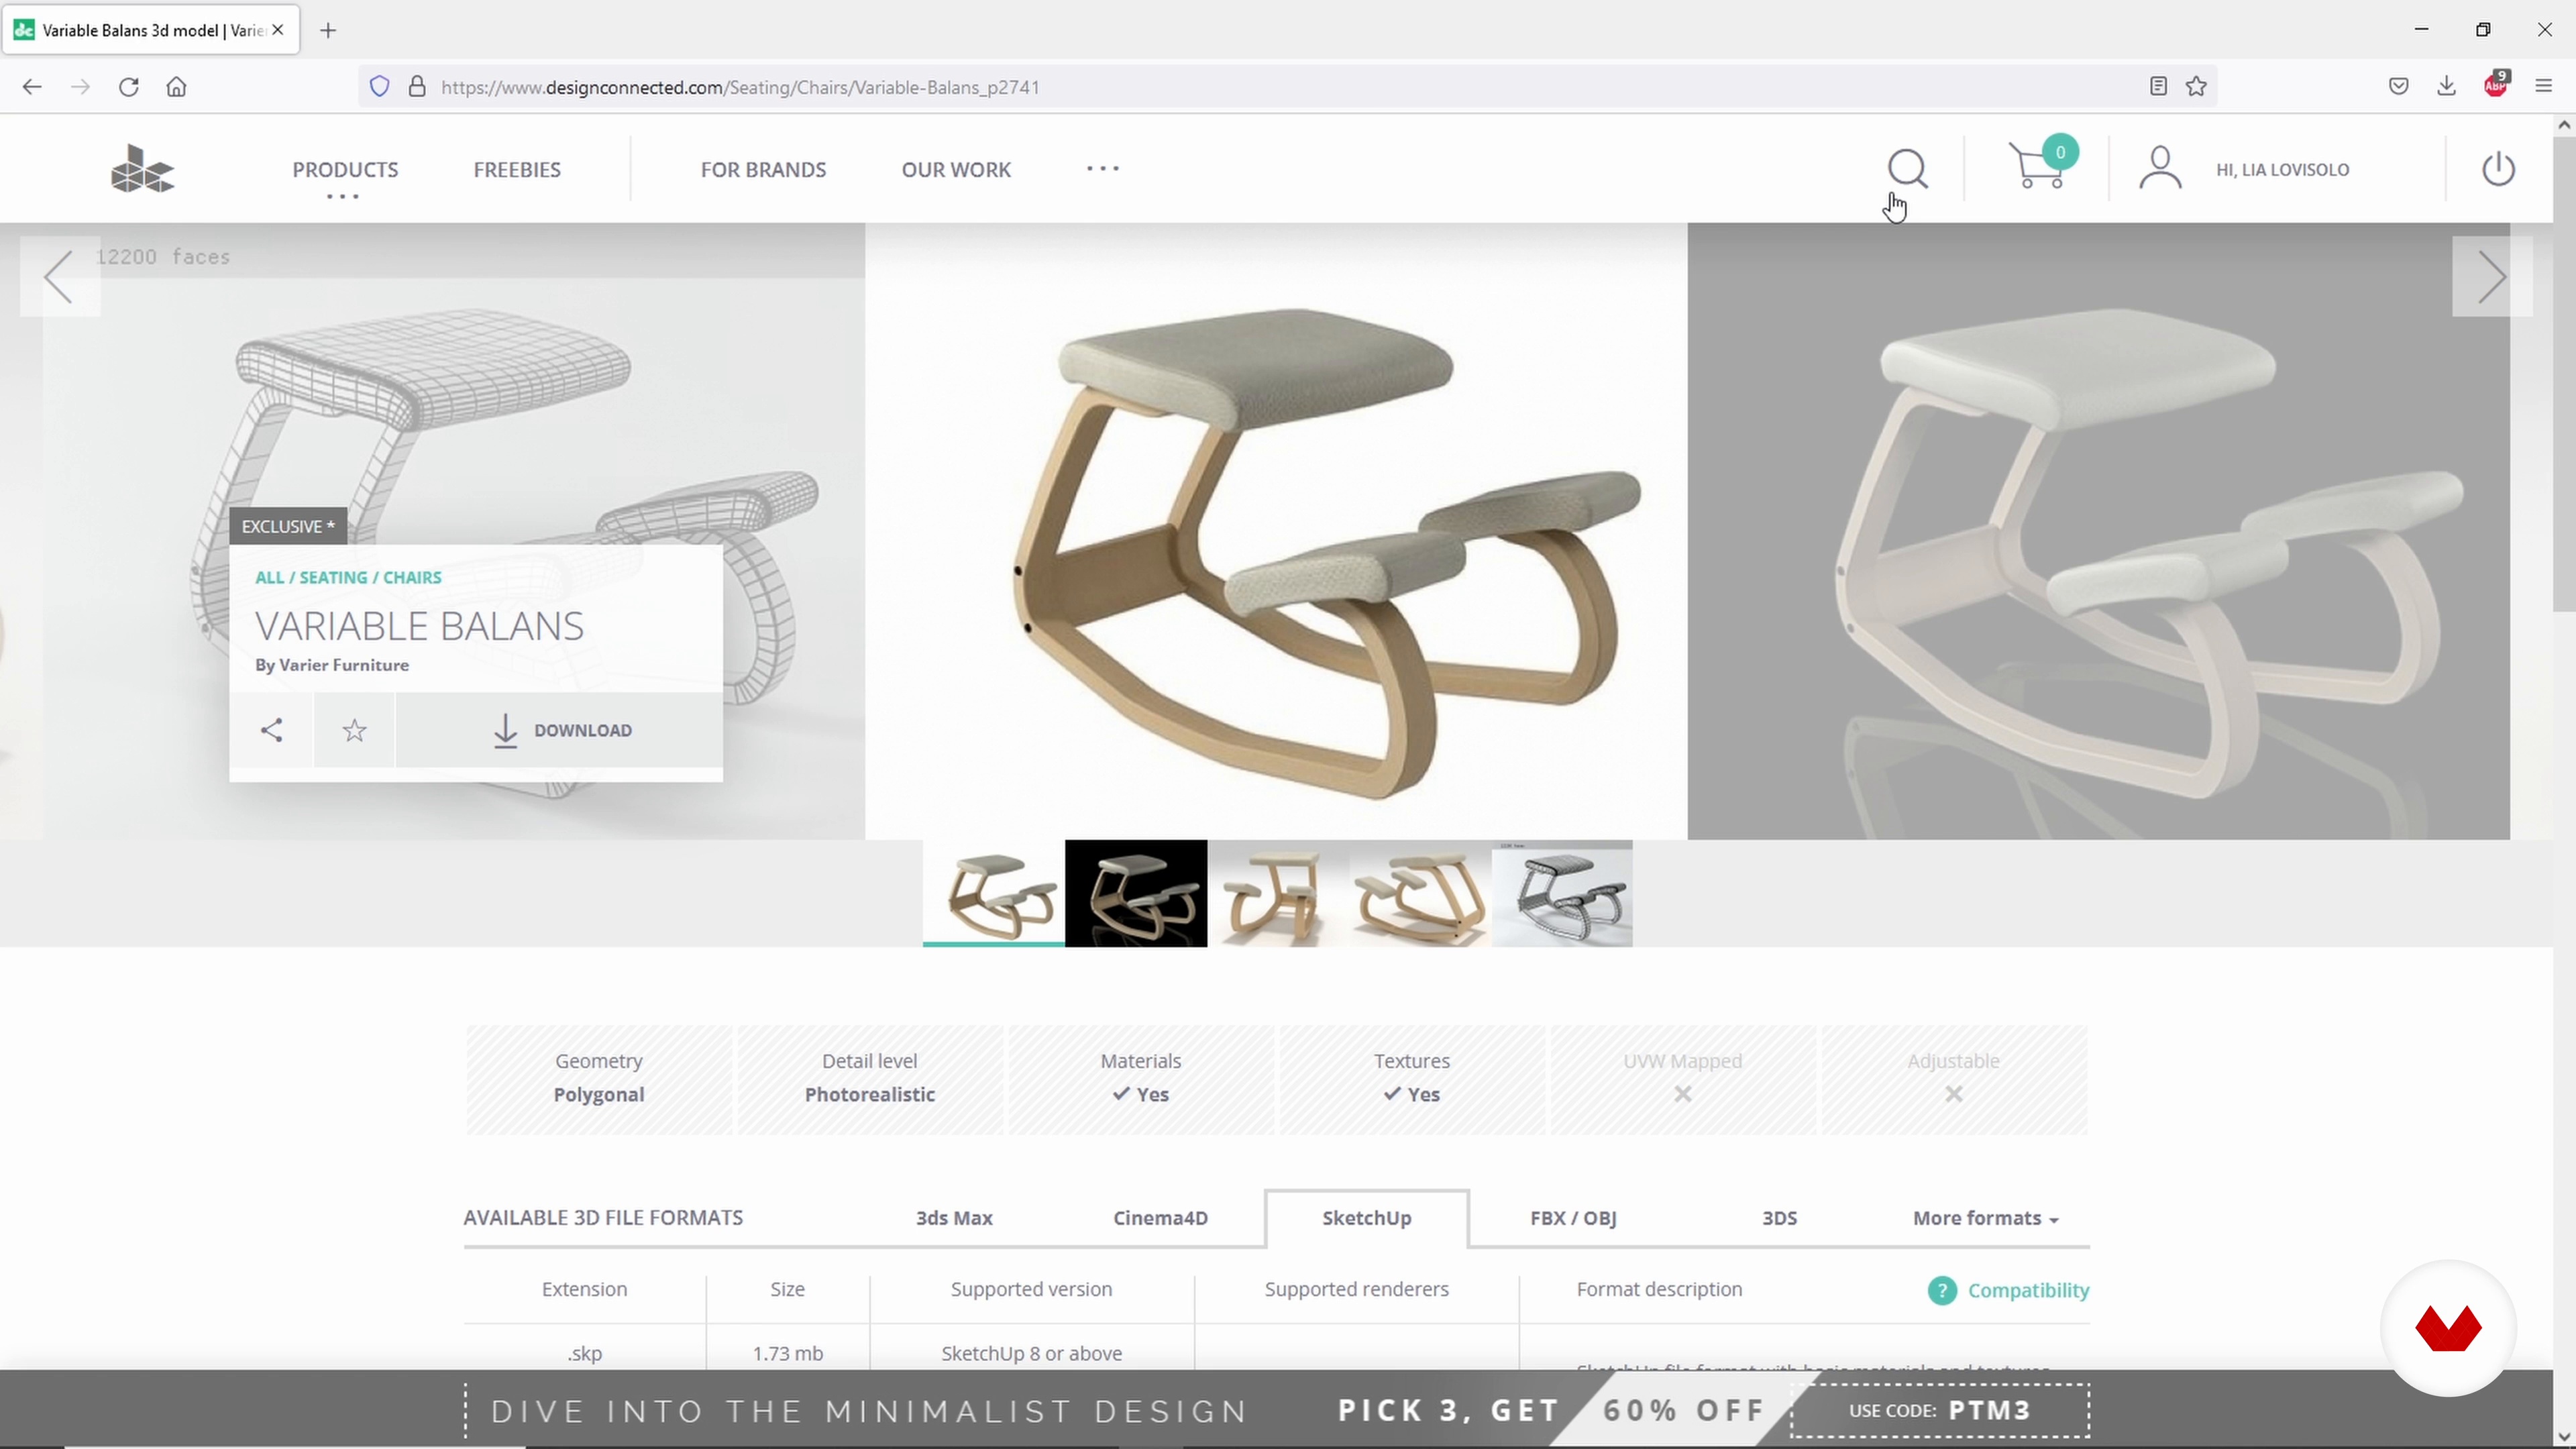Add model to favorites star

pyautogui.click(x=354, y=730)
